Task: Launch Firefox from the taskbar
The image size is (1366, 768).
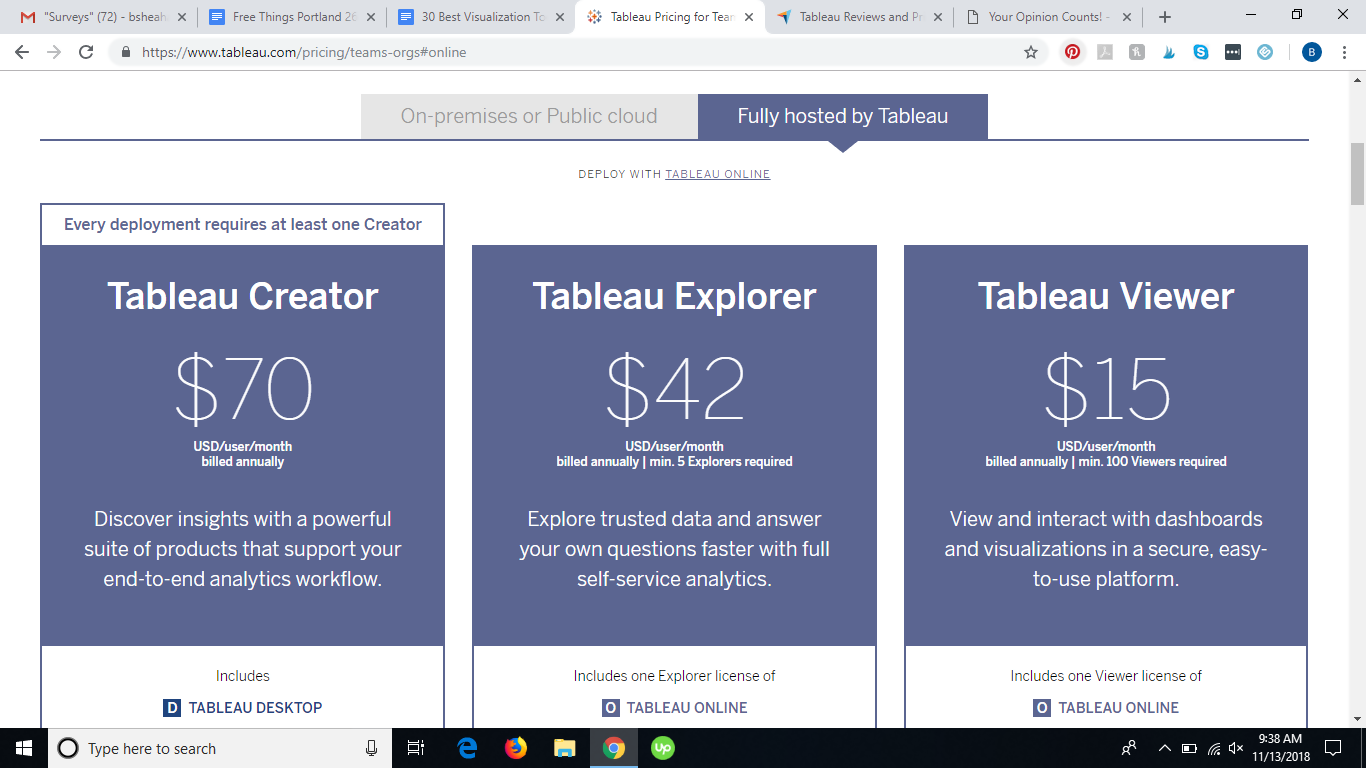Action: 516,748
